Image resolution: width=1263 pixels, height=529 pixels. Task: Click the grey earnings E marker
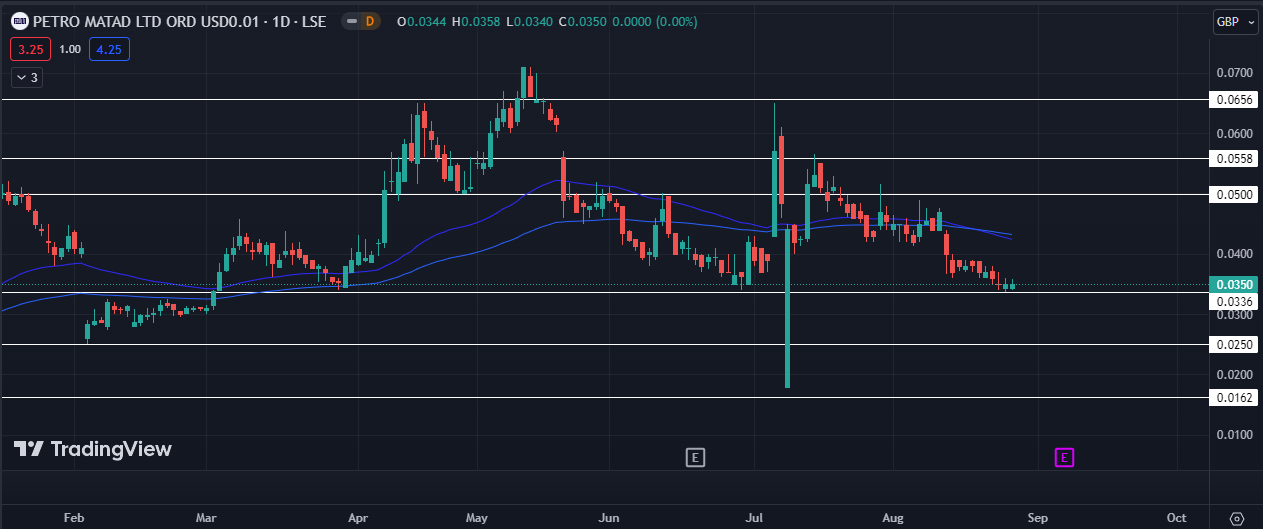(696, 458)
